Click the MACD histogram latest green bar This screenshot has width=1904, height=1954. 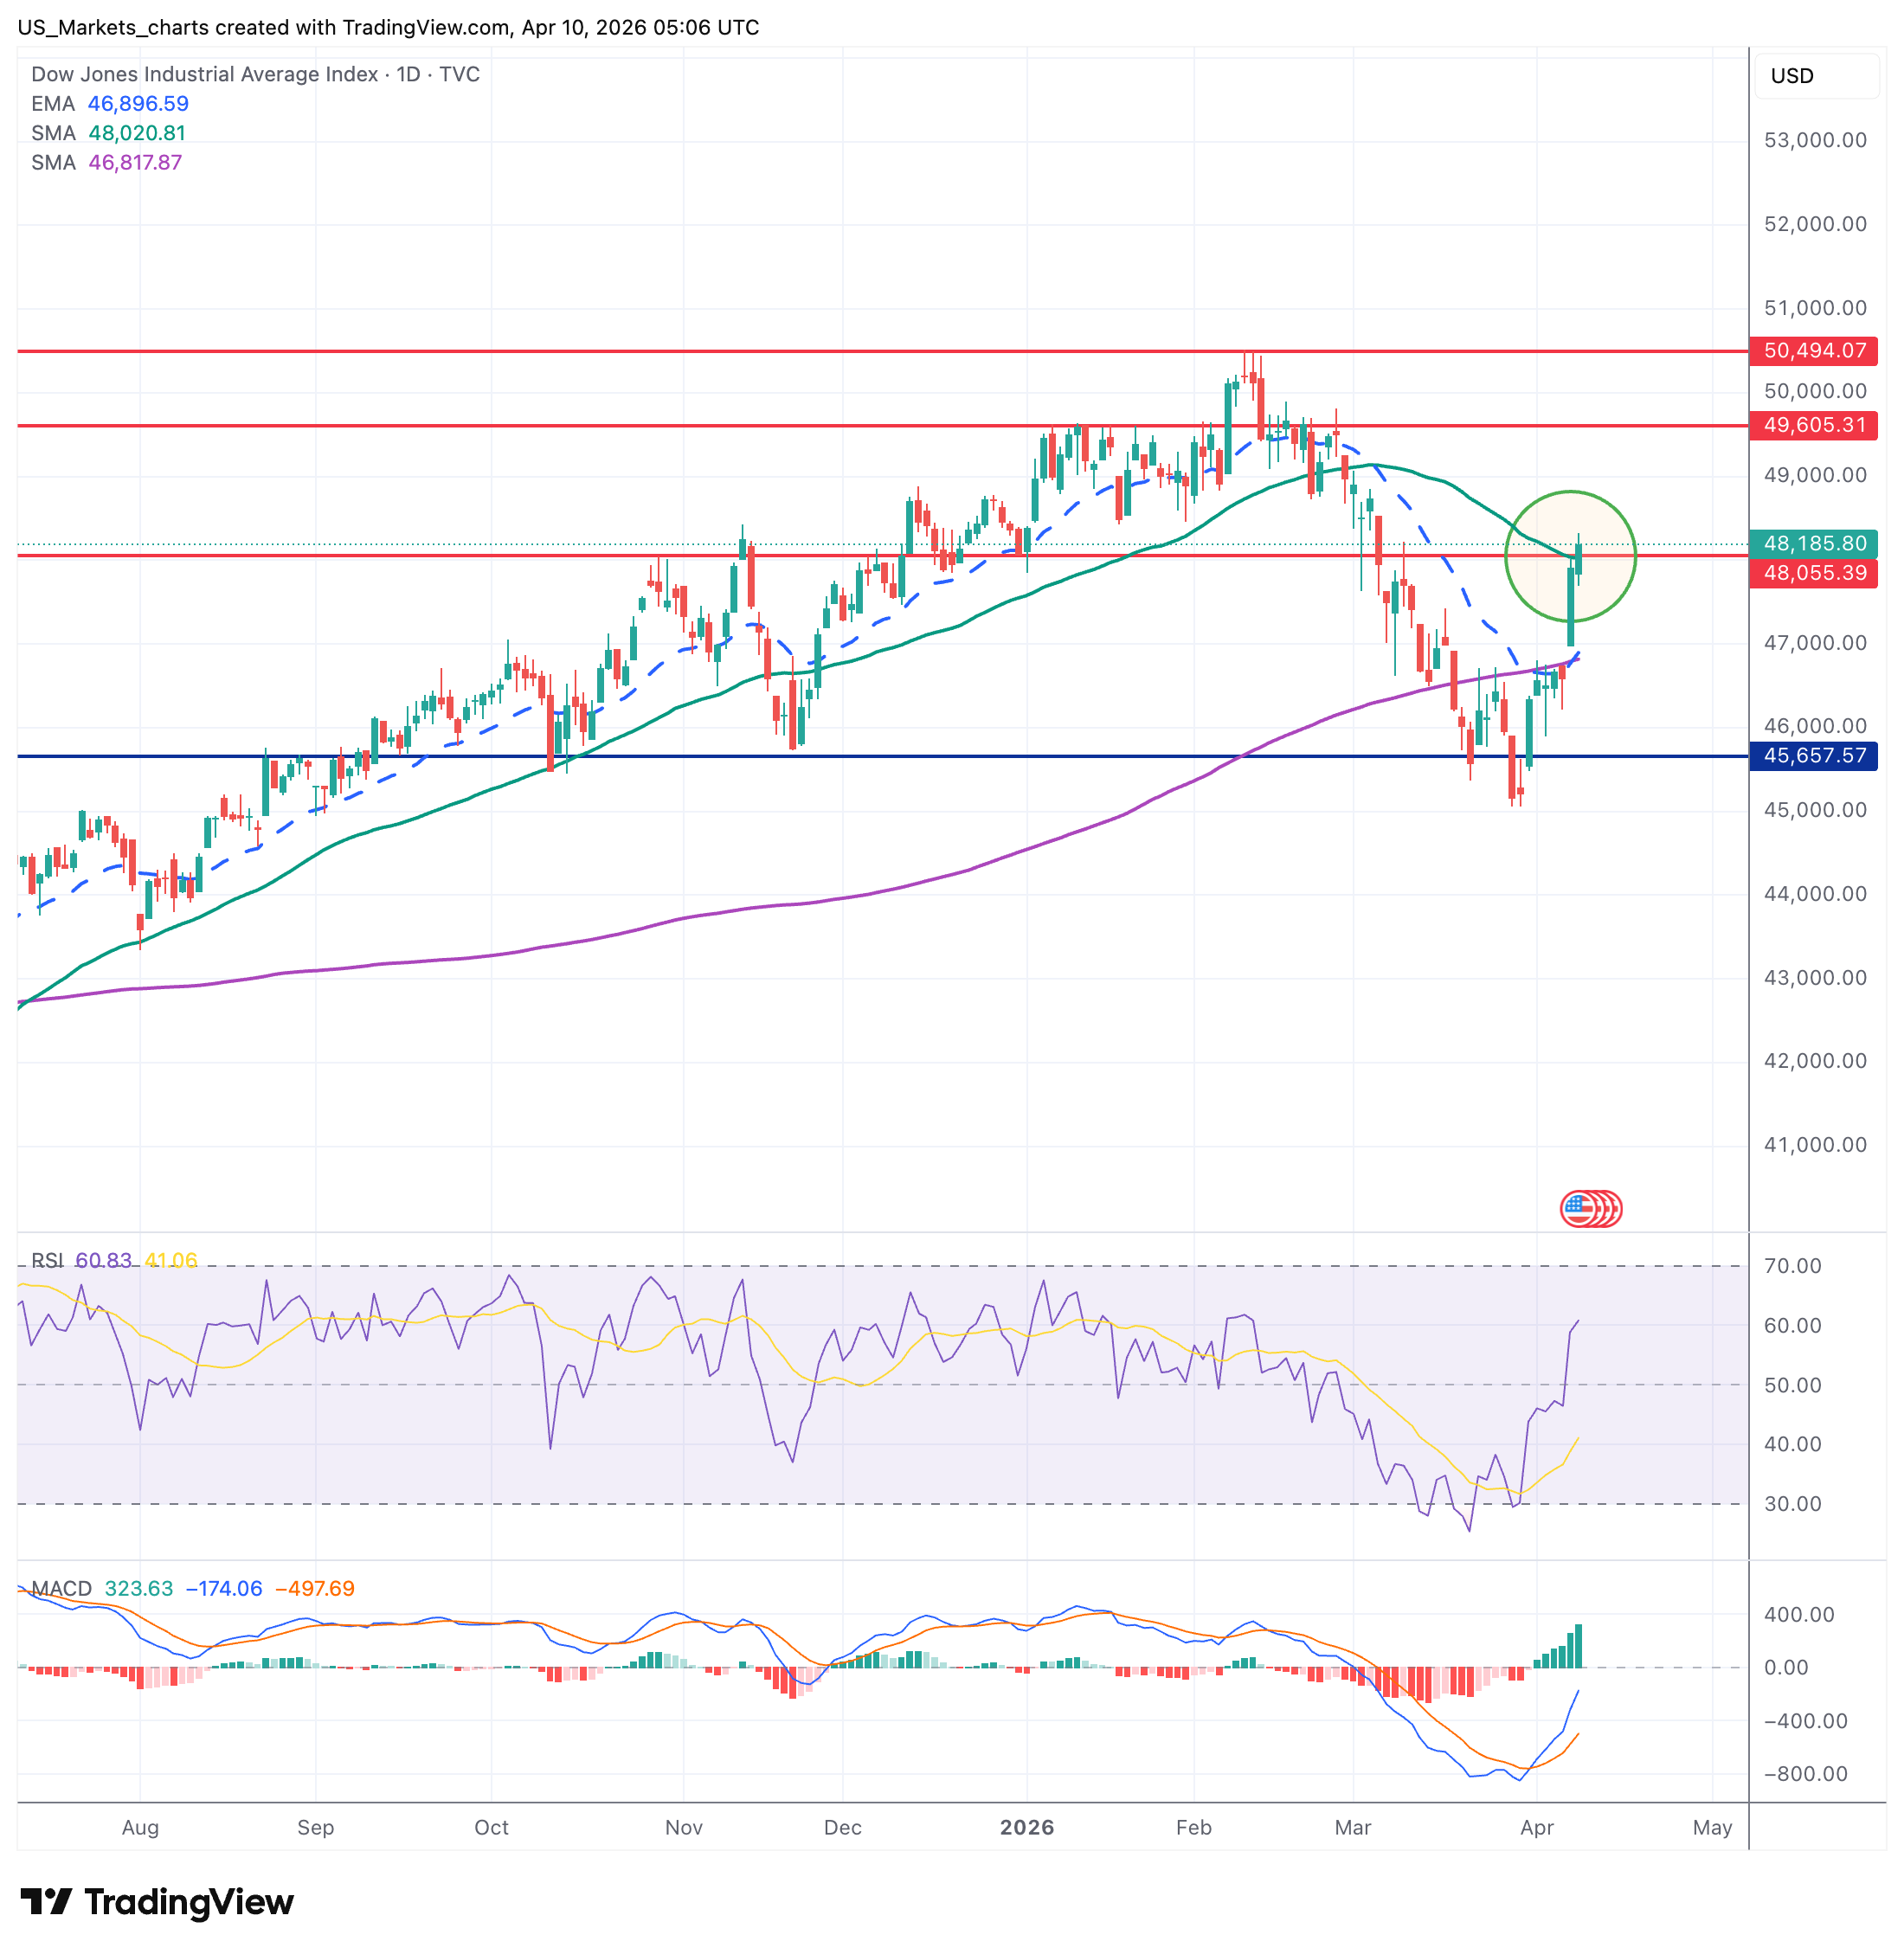(x=1579, y=1648)
